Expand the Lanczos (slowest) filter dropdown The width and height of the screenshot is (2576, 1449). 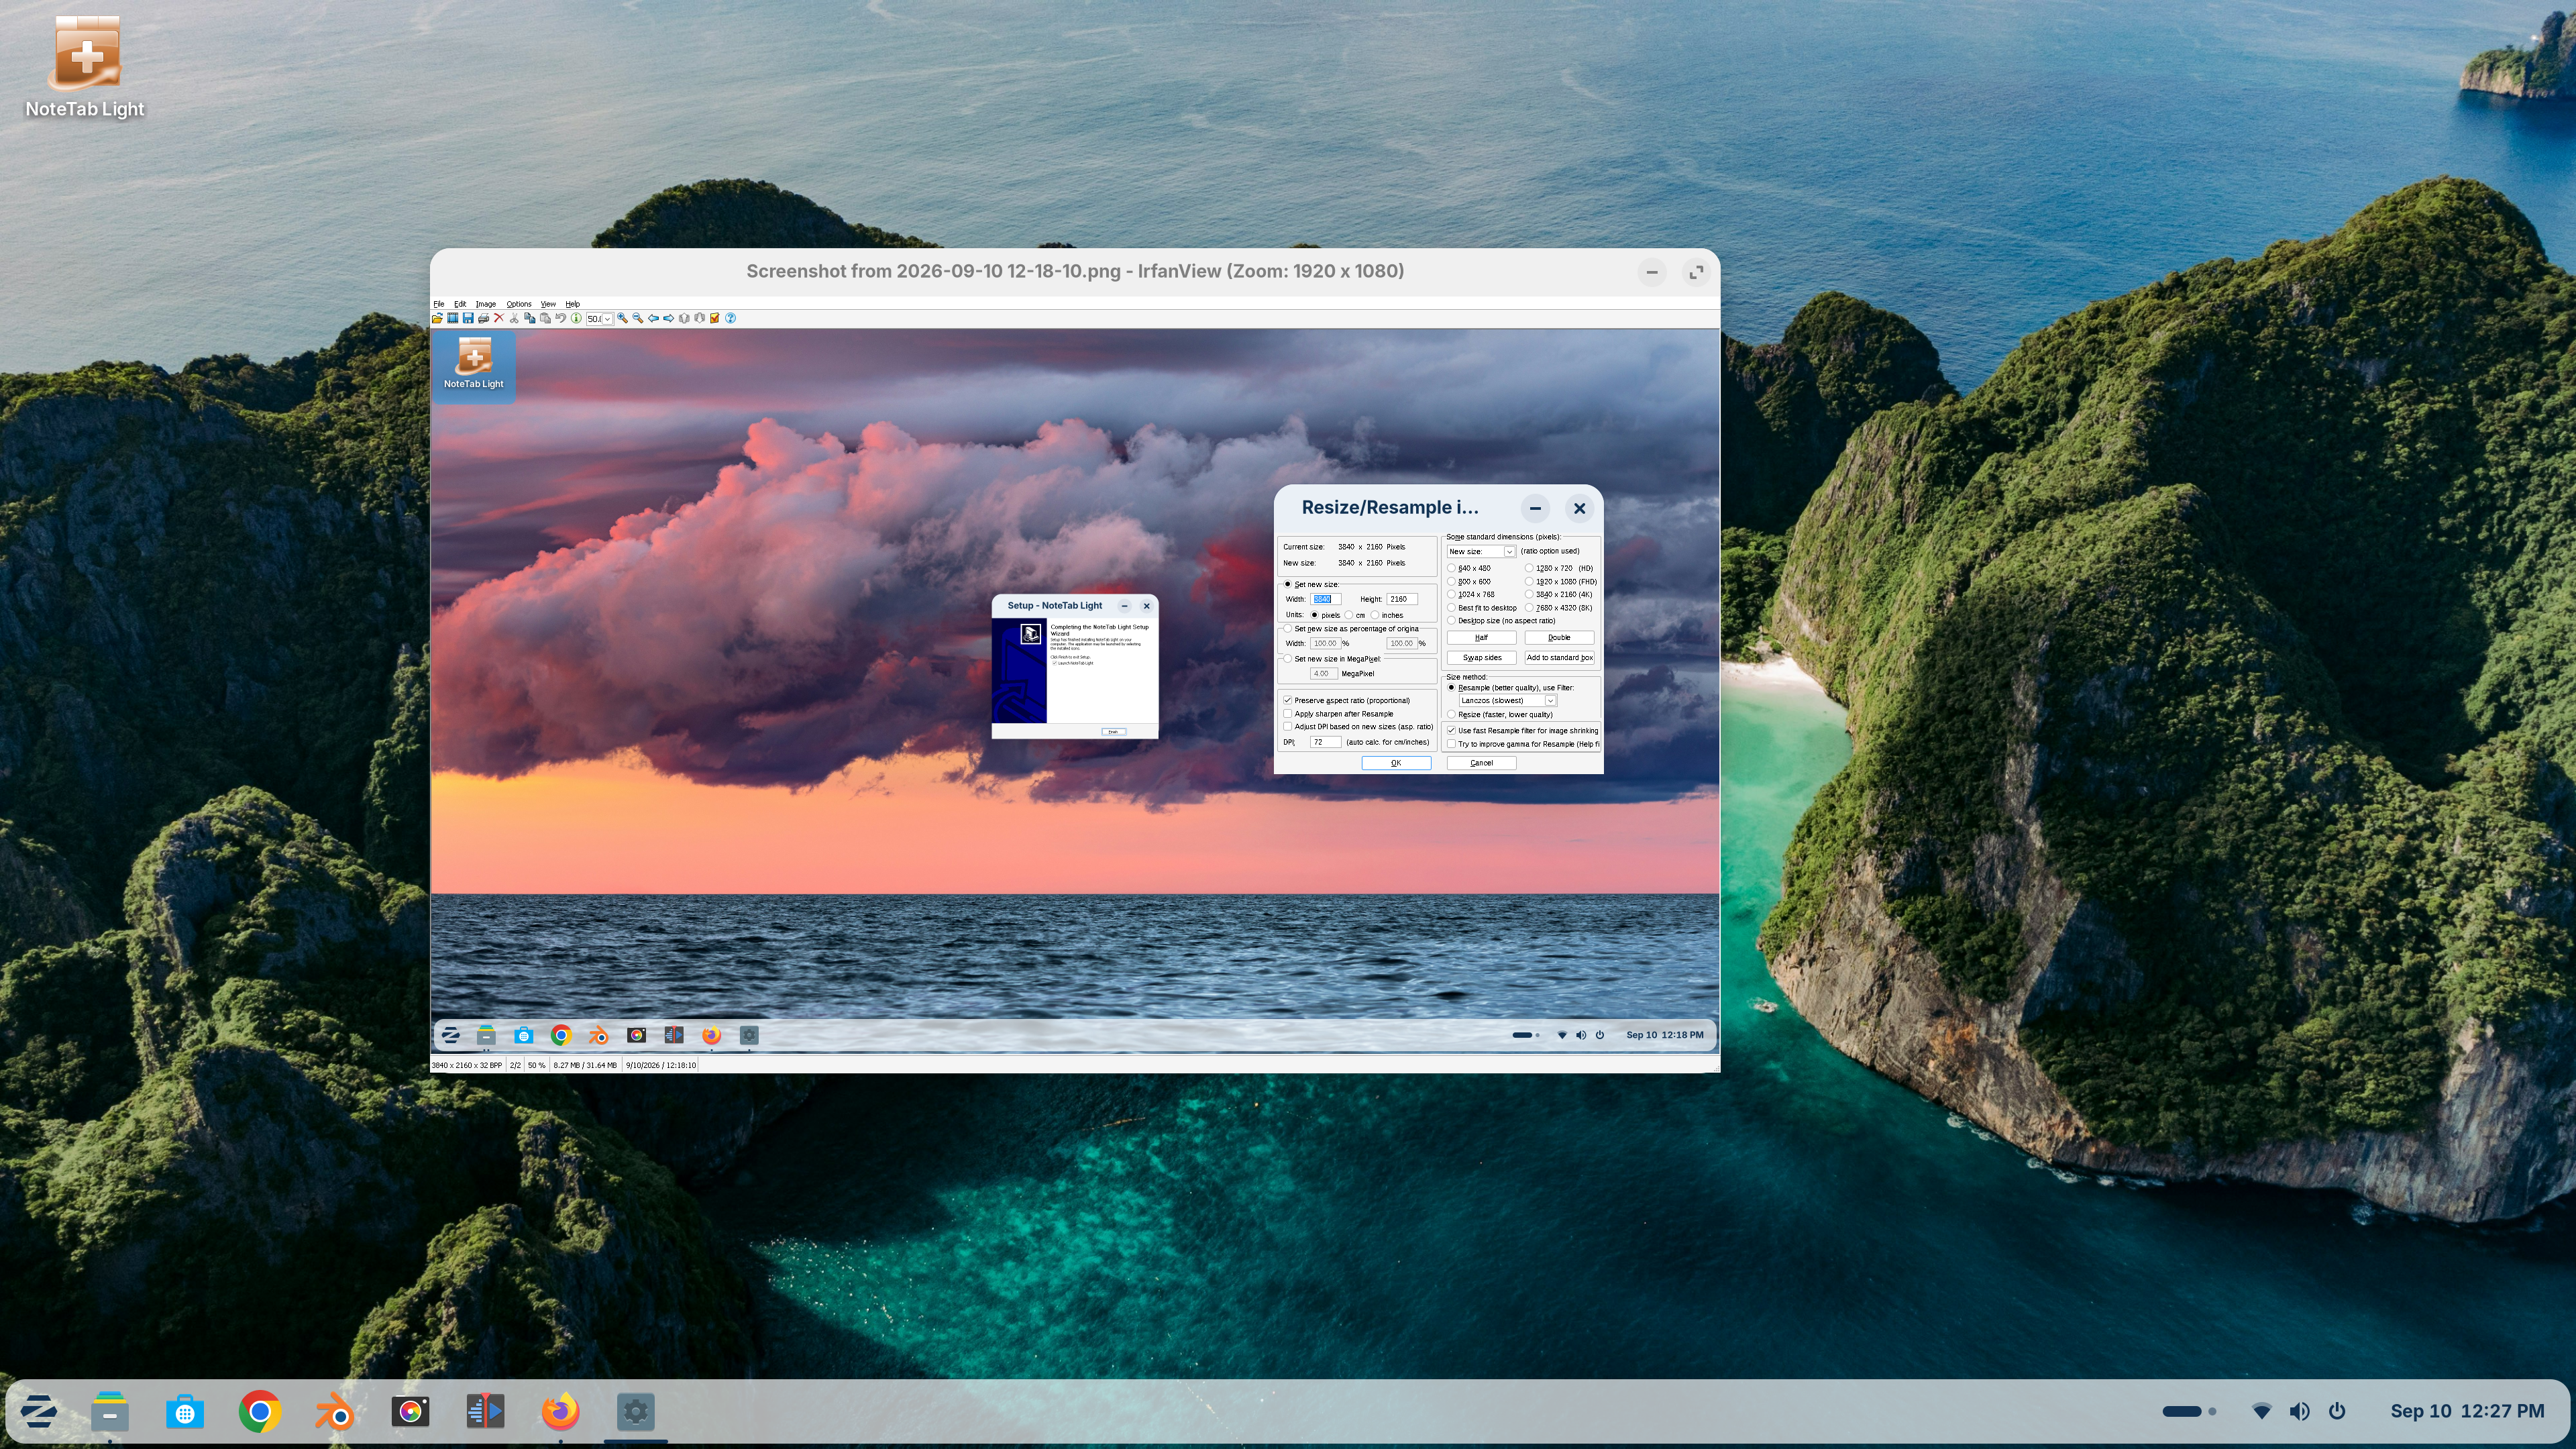pyautogui.click(x=1550, y=701)
